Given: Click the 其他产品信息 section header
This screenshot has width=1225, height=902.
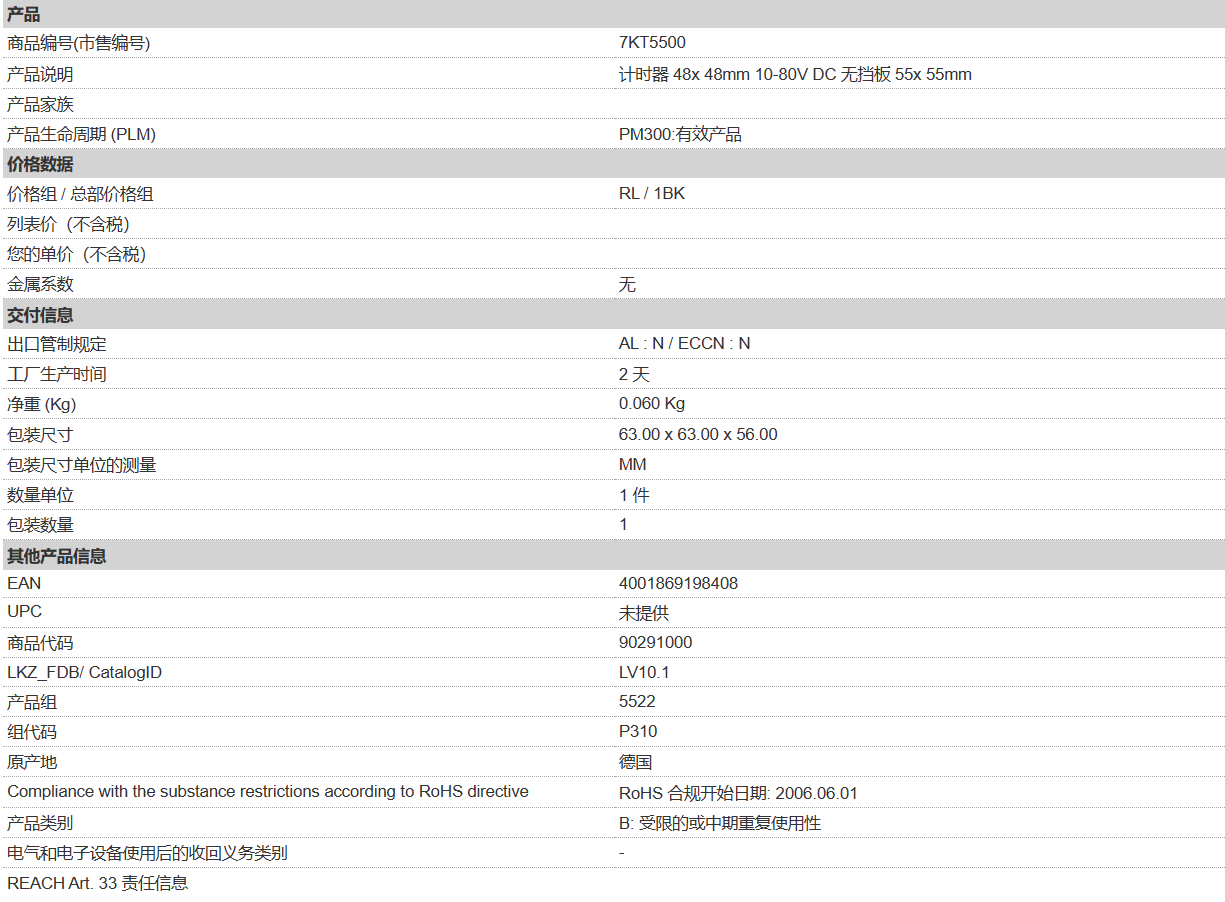Looking at the screenshot, I should pyautogui.click(x=57, y=555).
